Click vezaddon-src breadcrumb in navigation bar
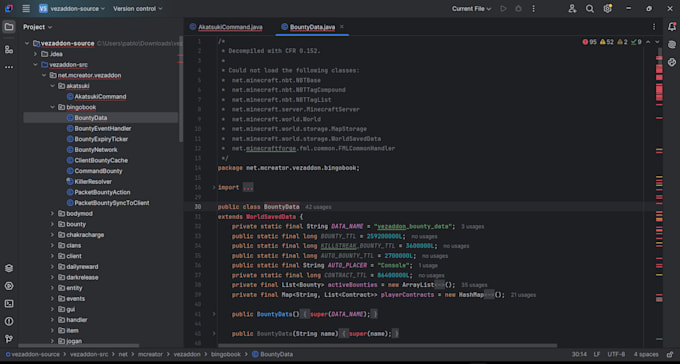This screenshot has width=680, height=364. click(x=89, y=354)
